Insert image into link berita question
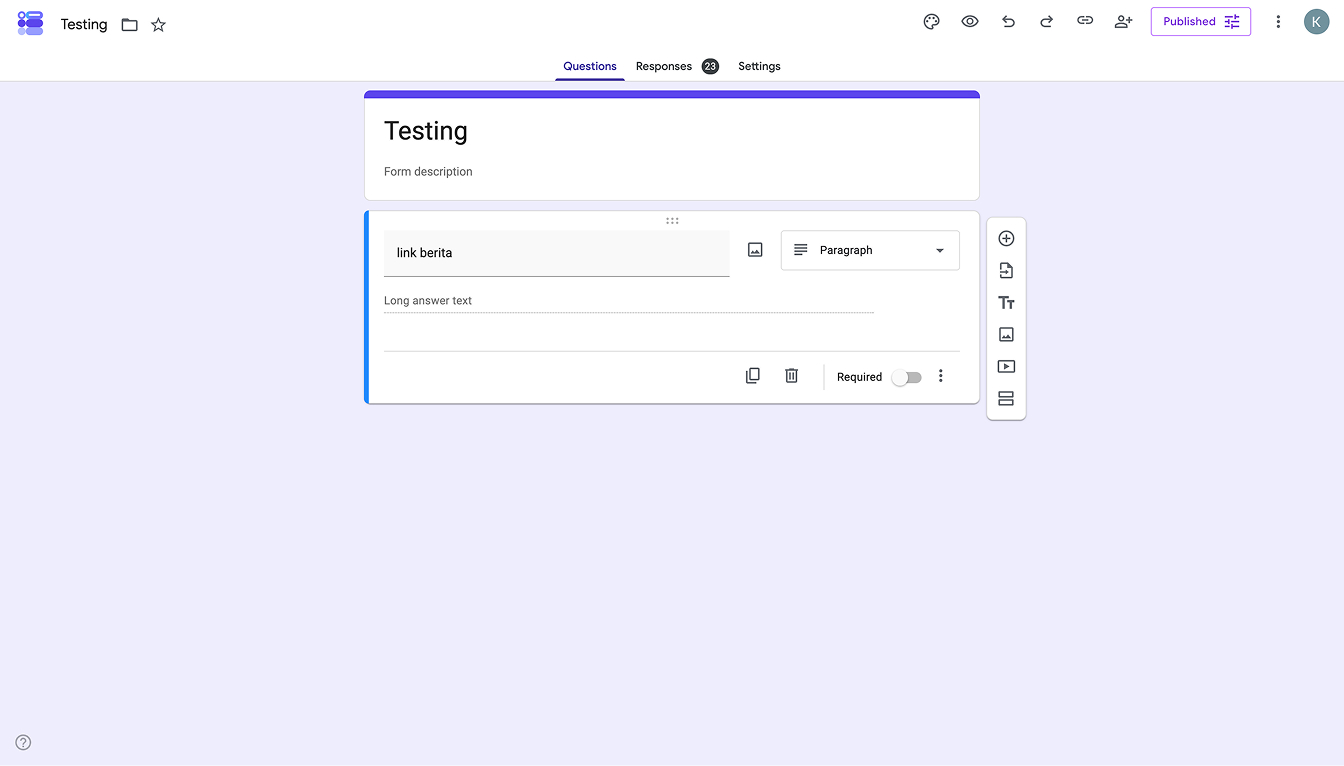The width and height of the screenshot is (1344, 766). 755,250
